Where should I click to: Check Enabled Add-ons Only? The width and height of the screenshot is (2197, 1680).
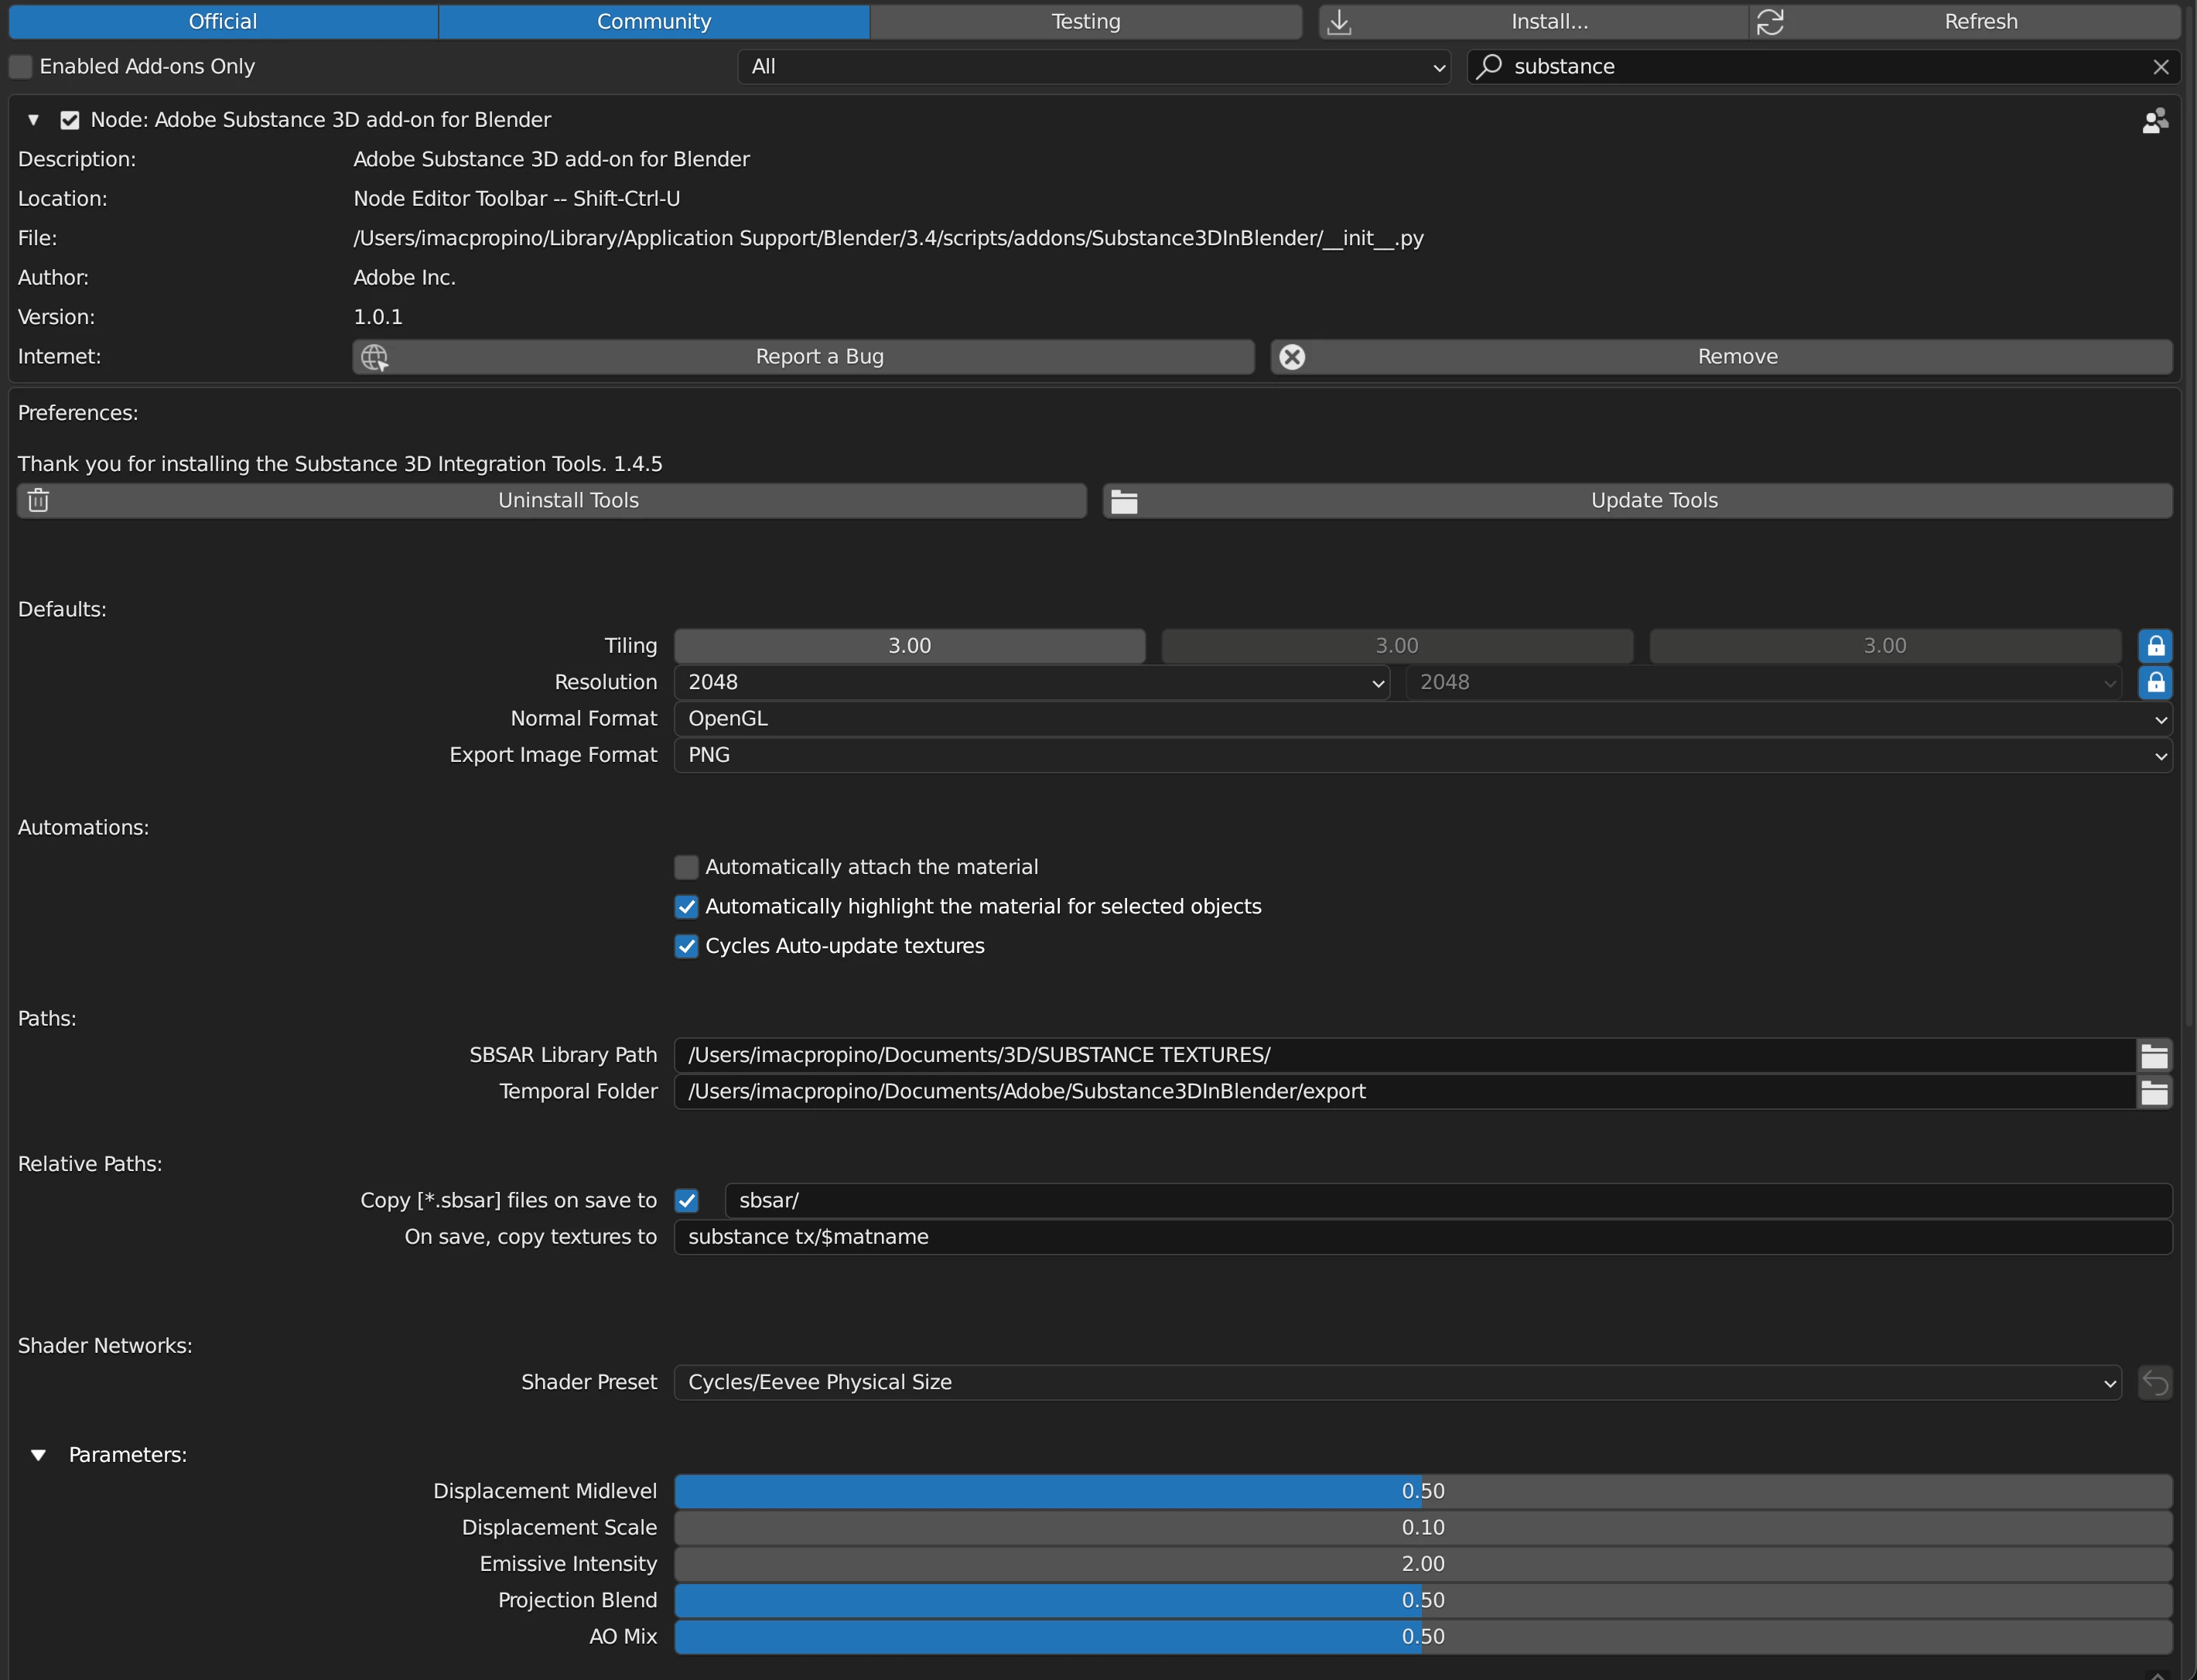[x=21, y=67]
